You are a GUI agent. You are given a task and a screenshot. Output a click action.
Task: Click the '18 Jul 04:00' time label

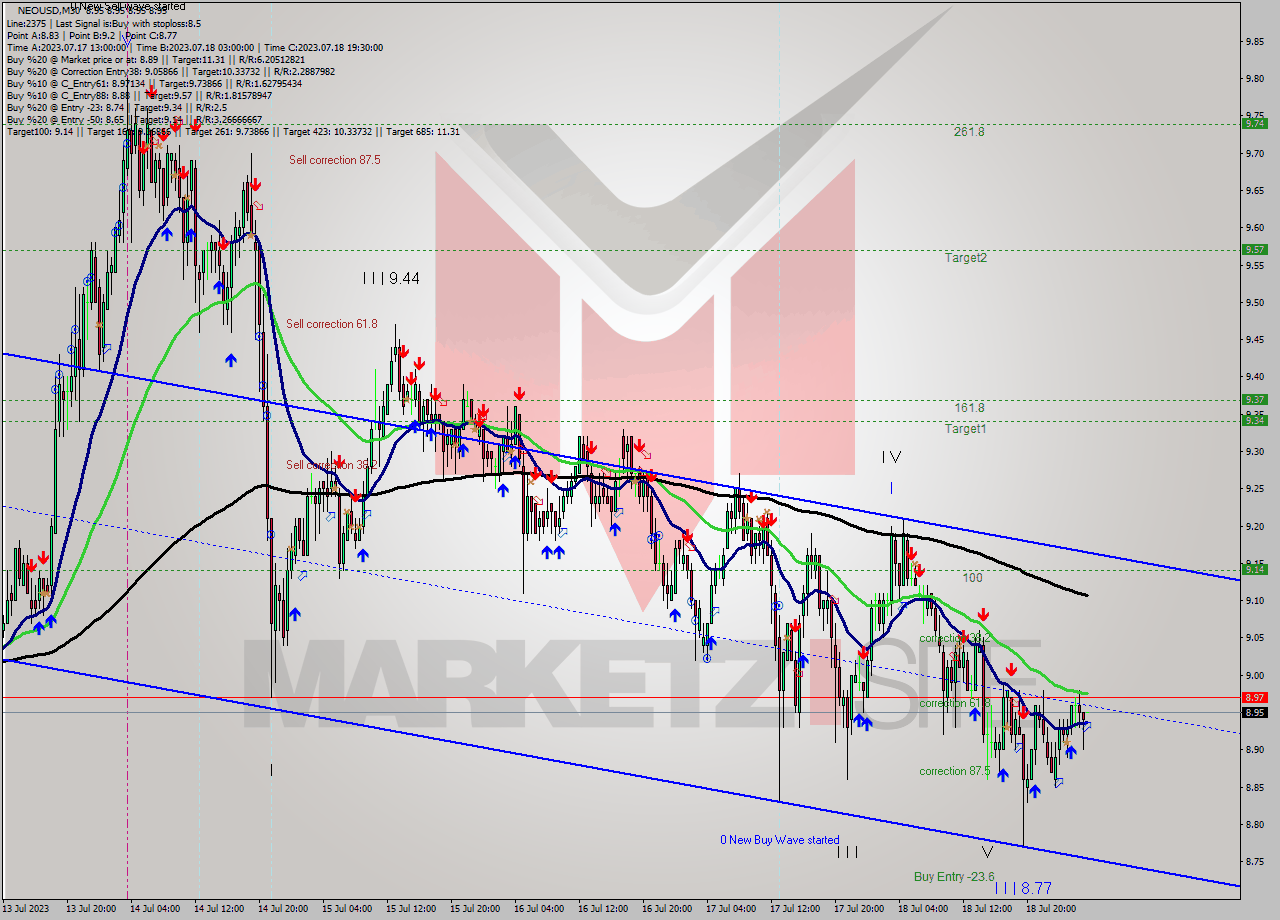point(924,909)
